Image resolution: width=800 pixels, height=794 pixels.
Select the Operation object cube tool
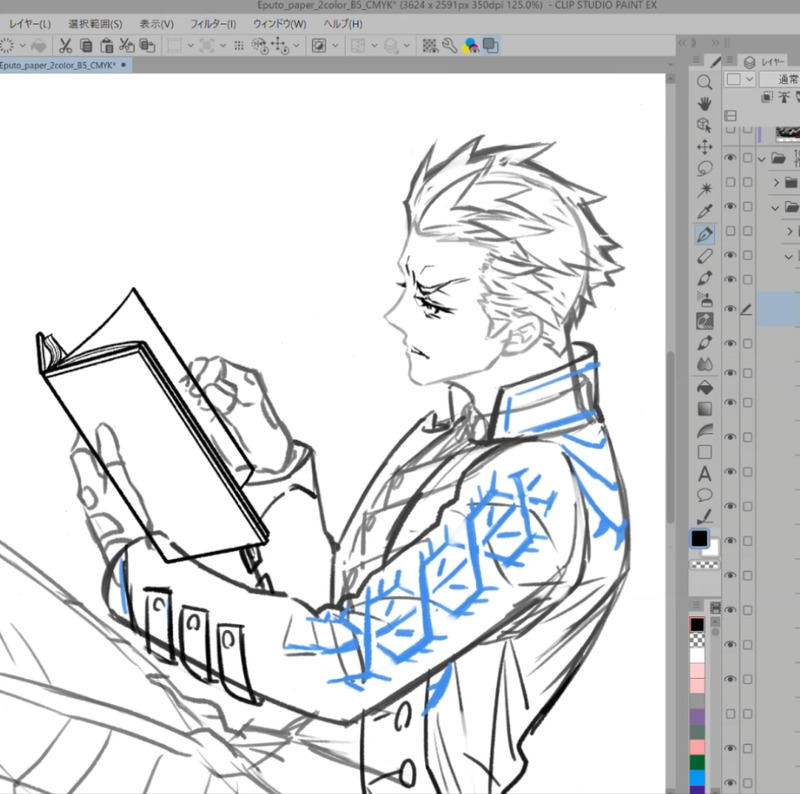[x=705, y=125]
